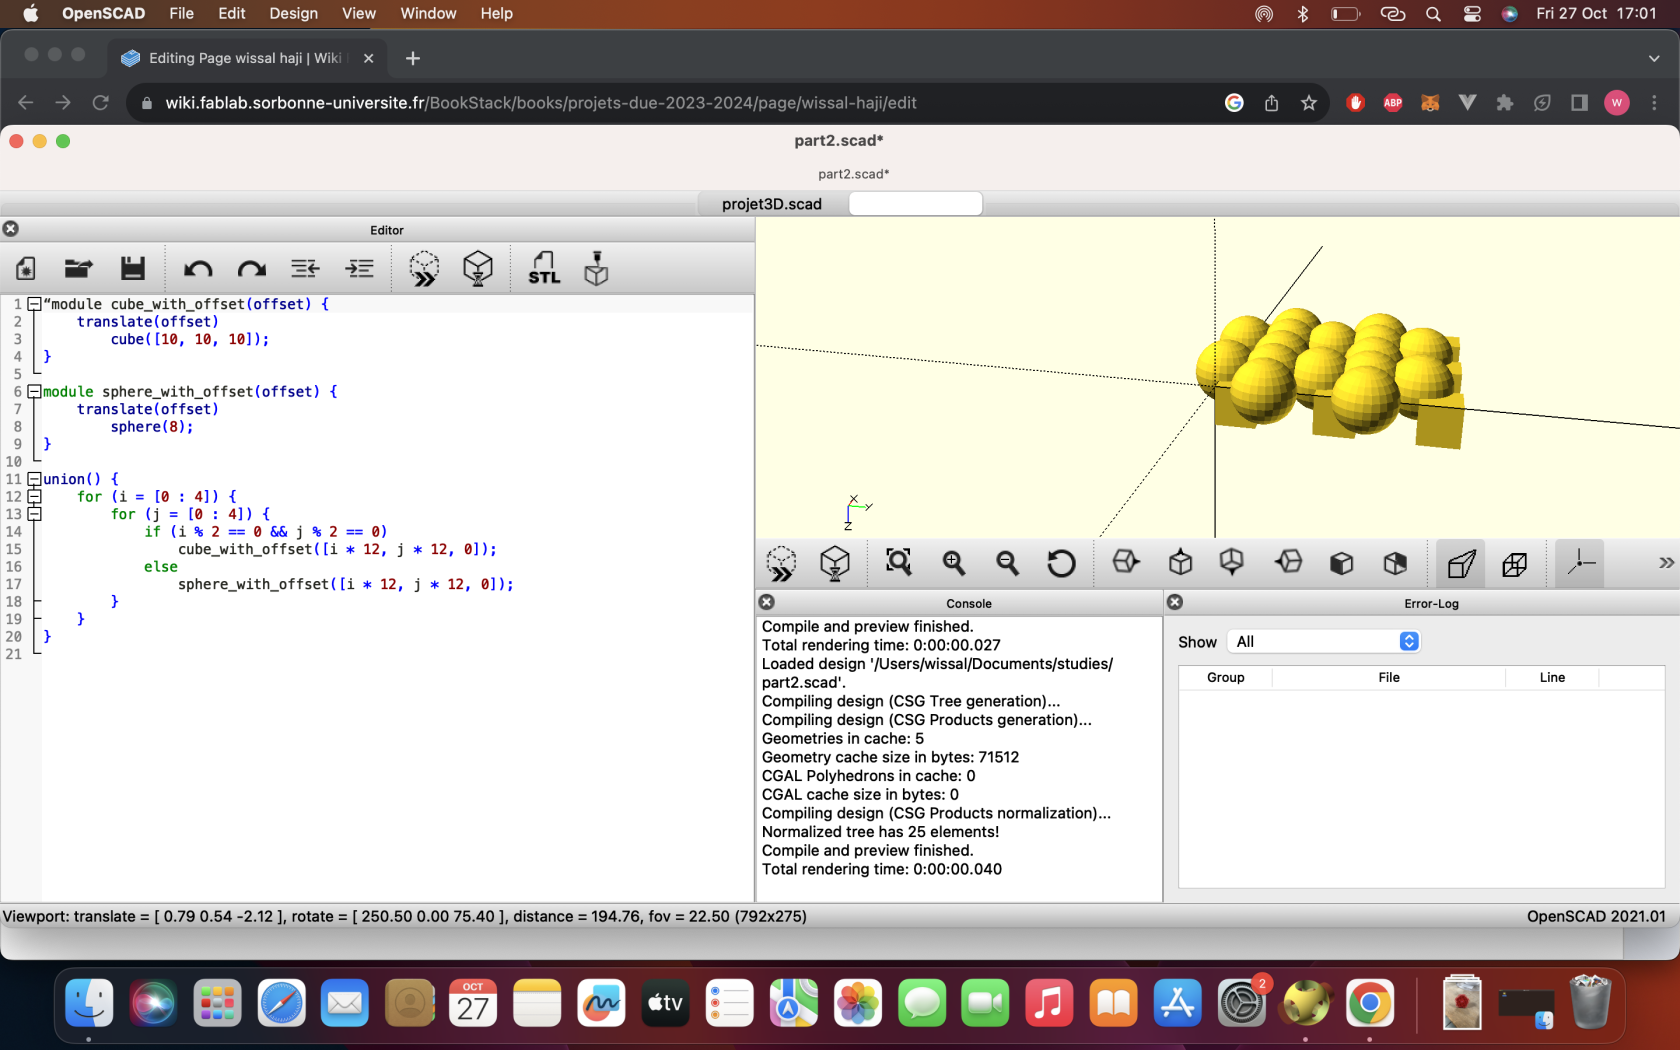Click the Send to 3D printer icon
Viewport: 1680px width, 1050px height.
[x=597, y=269]
